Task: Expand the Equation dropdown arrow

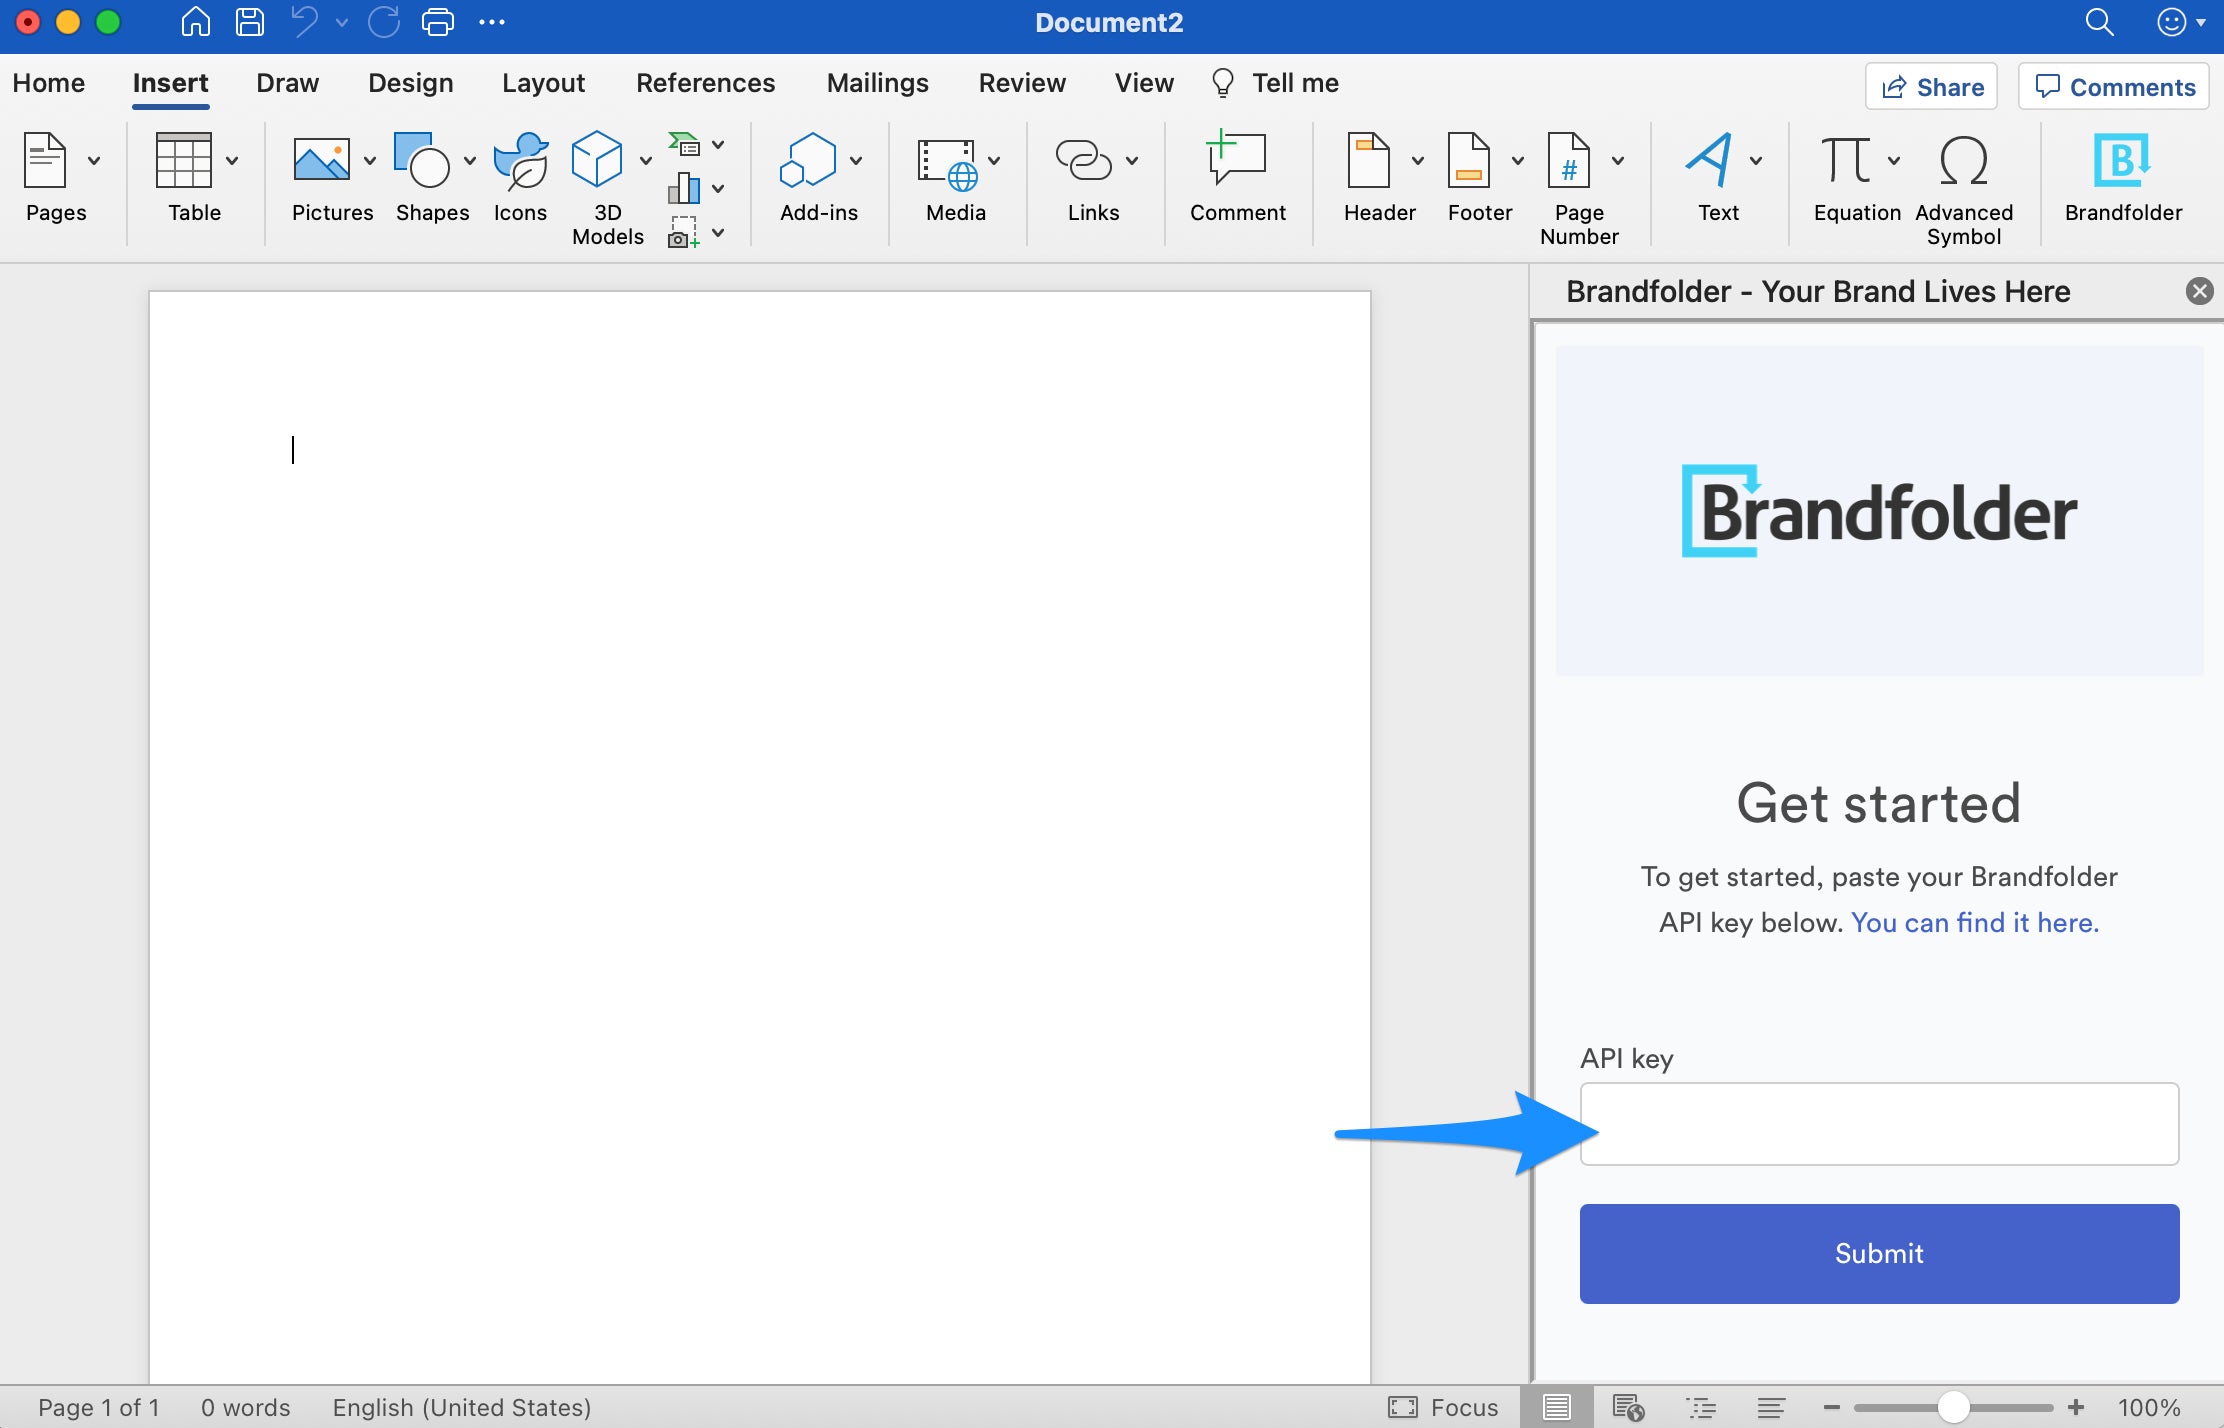Action: pos(1894,161)
